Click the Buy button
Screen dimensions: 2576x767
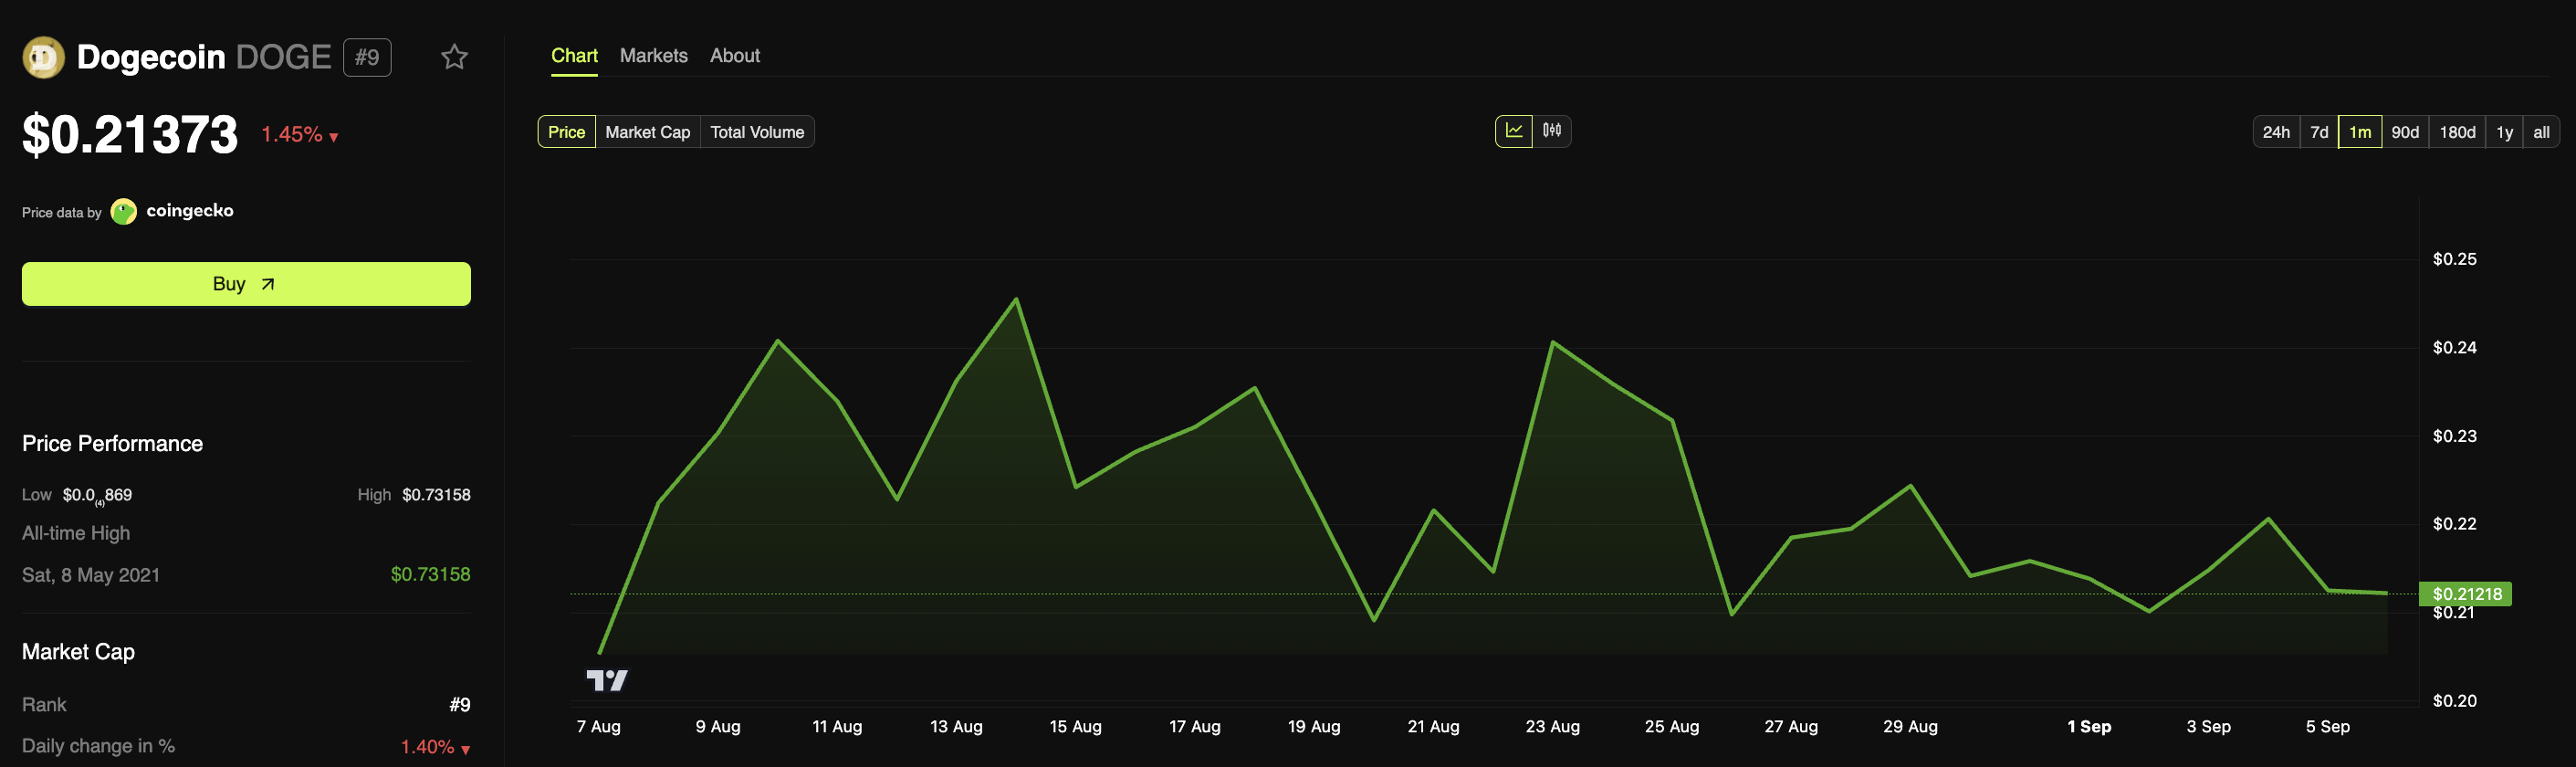coord(246,284)
